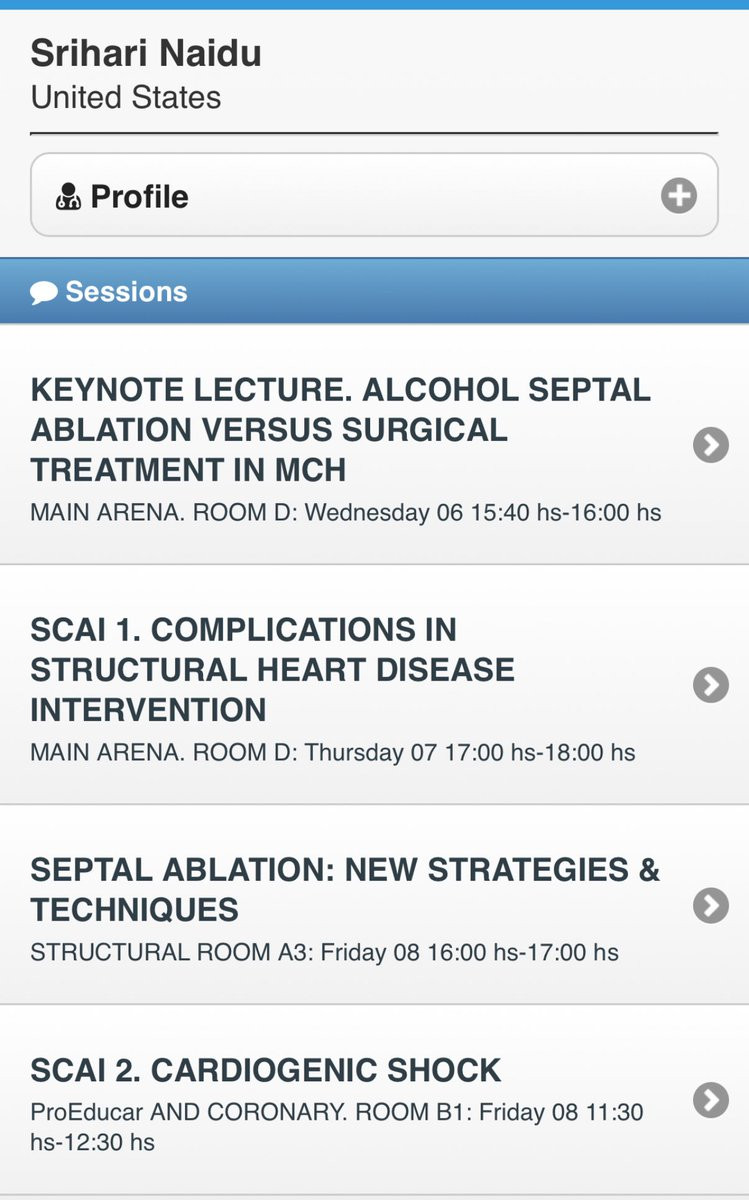Open Septal Ablation session arrow icon

coord(711,905)
